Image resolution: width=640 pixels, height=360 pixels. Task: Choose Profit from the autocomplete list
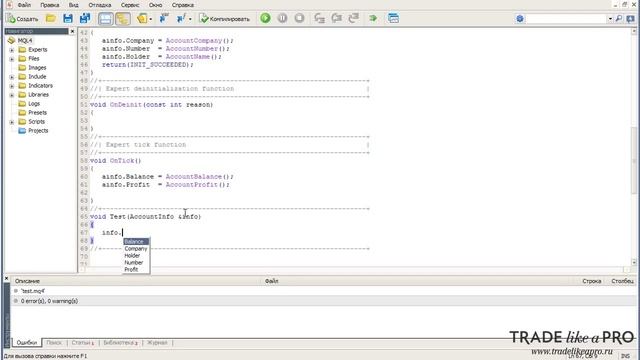pyautogui.click(x=136, y=269)
